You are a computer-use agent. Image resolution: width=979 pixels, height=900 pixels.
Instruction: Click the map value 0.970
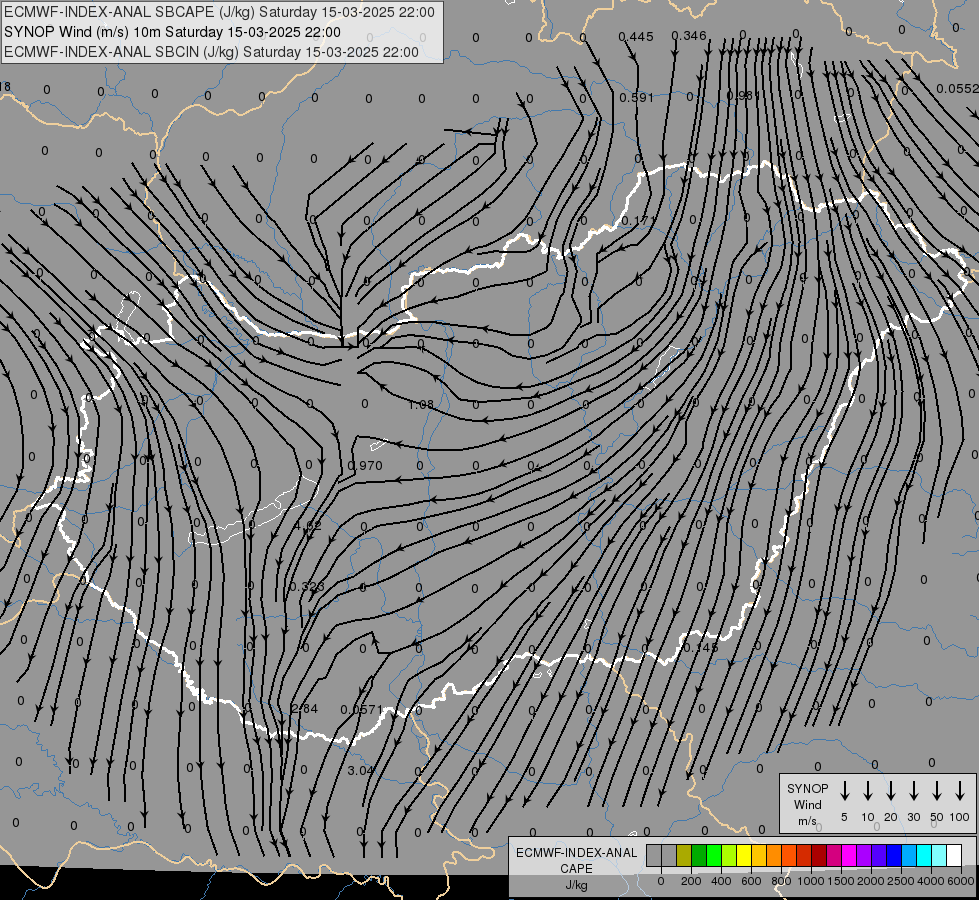click(365, 465)
